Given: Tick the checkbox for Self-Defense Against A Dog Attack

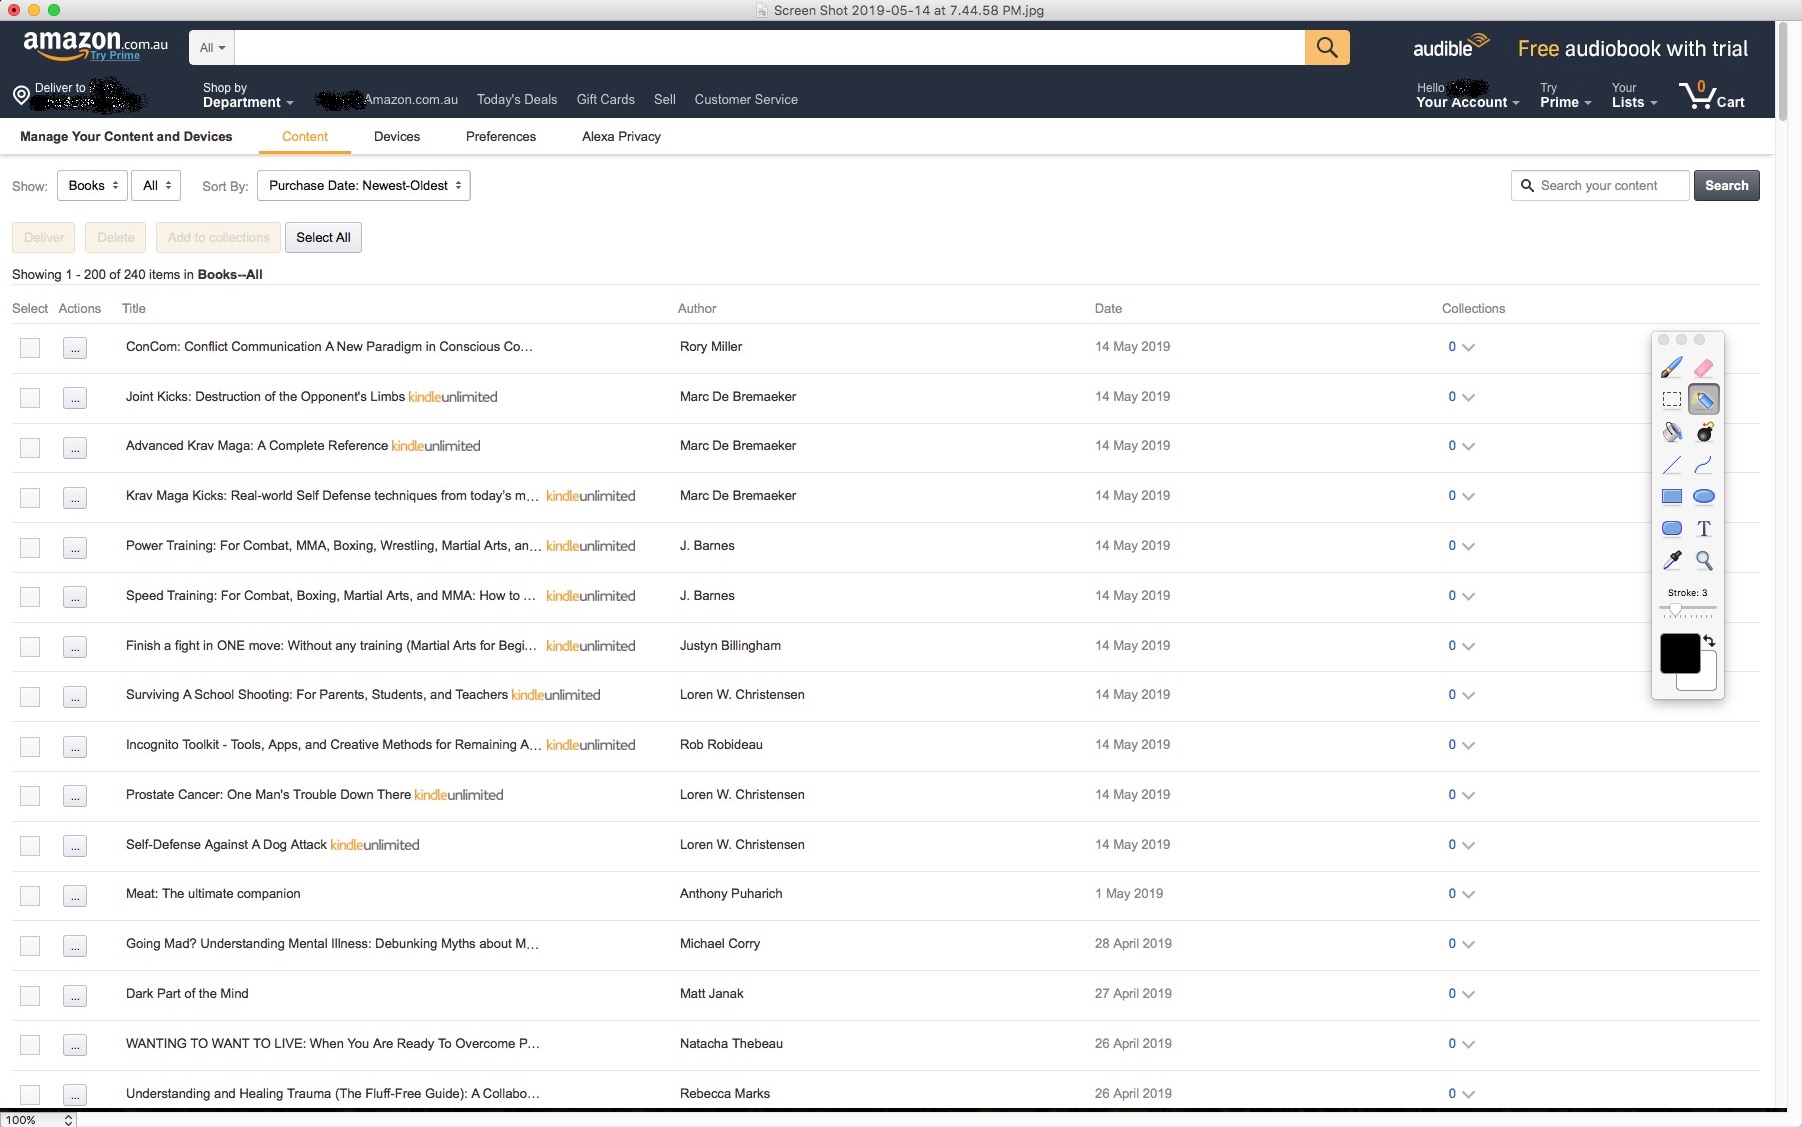Looking at the screenshot, I should [x=30, y=846].
